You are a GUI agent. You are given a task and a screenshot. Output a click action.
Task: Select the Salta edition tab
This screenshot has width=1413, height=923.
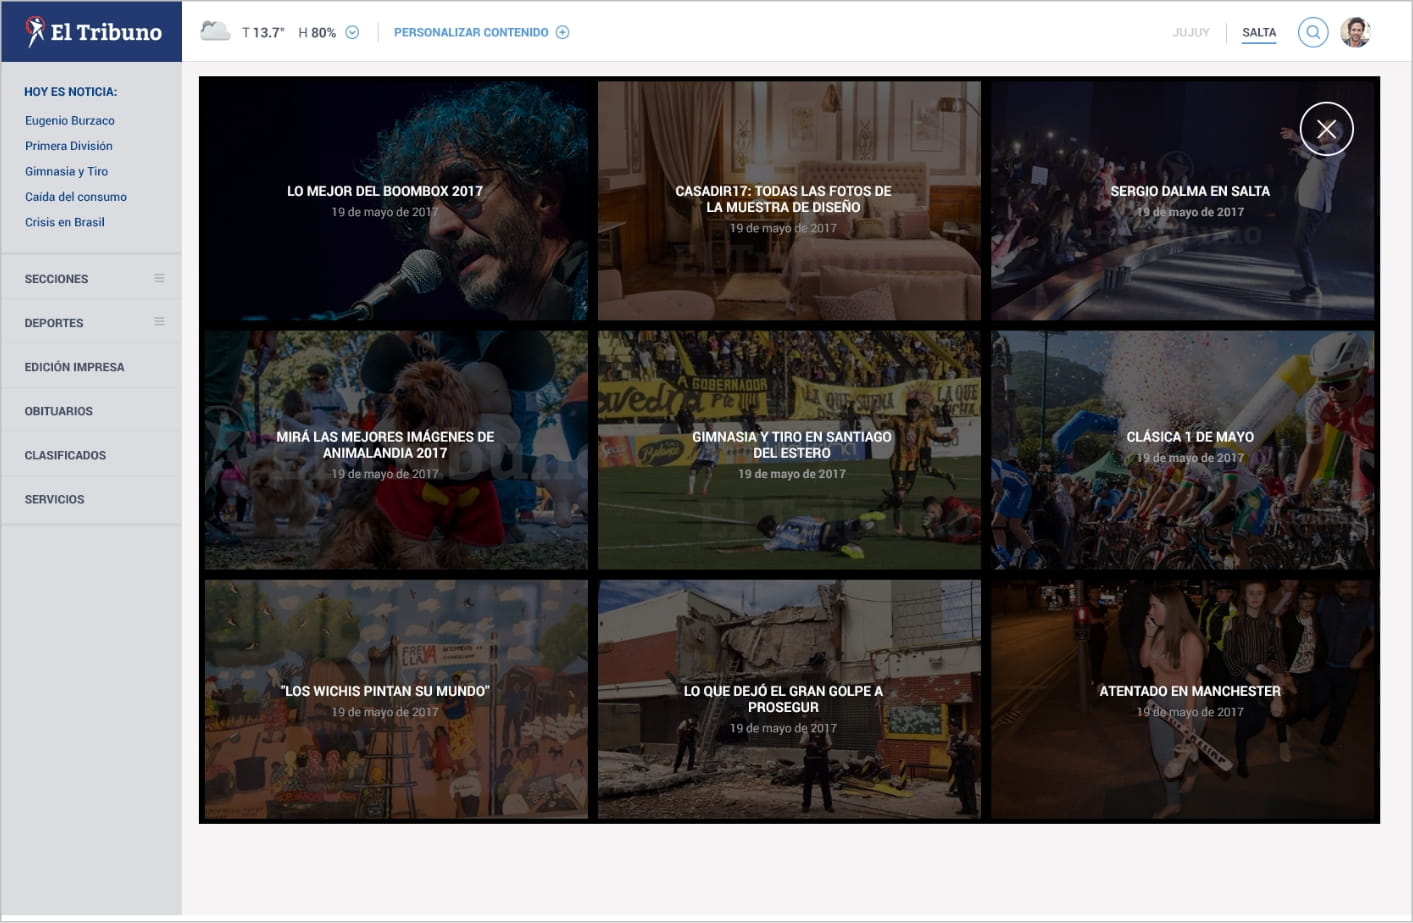[1258, 33]
